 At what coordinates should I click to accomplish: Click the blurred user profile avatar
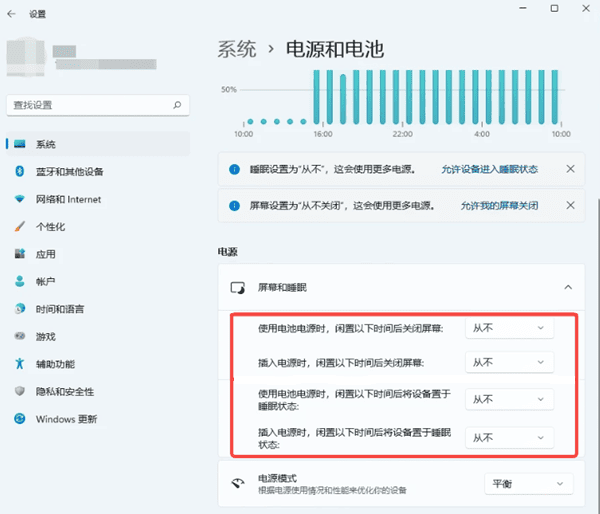point(26,57)
